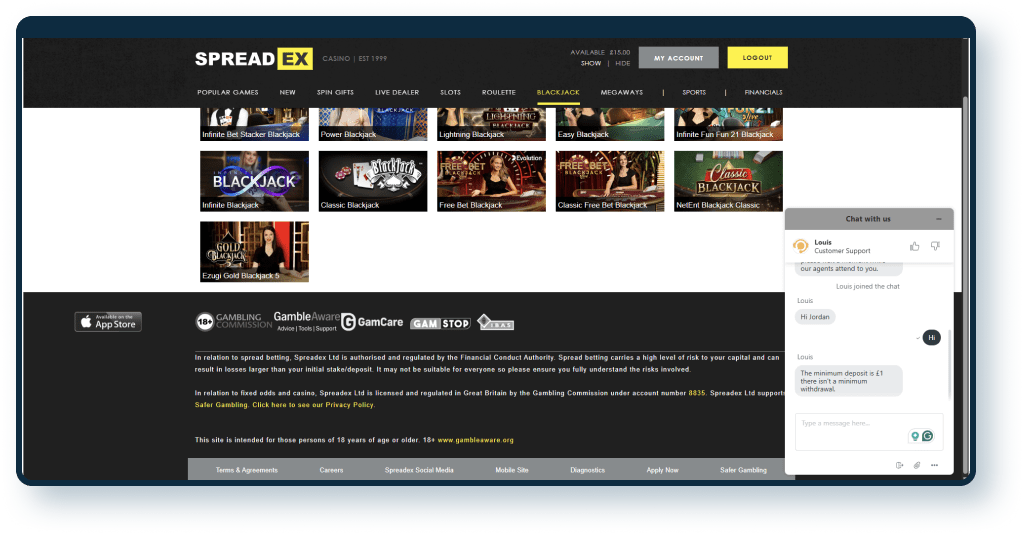Rate the chat with thumbs up

pyautogui.click(x=914, y=246)
